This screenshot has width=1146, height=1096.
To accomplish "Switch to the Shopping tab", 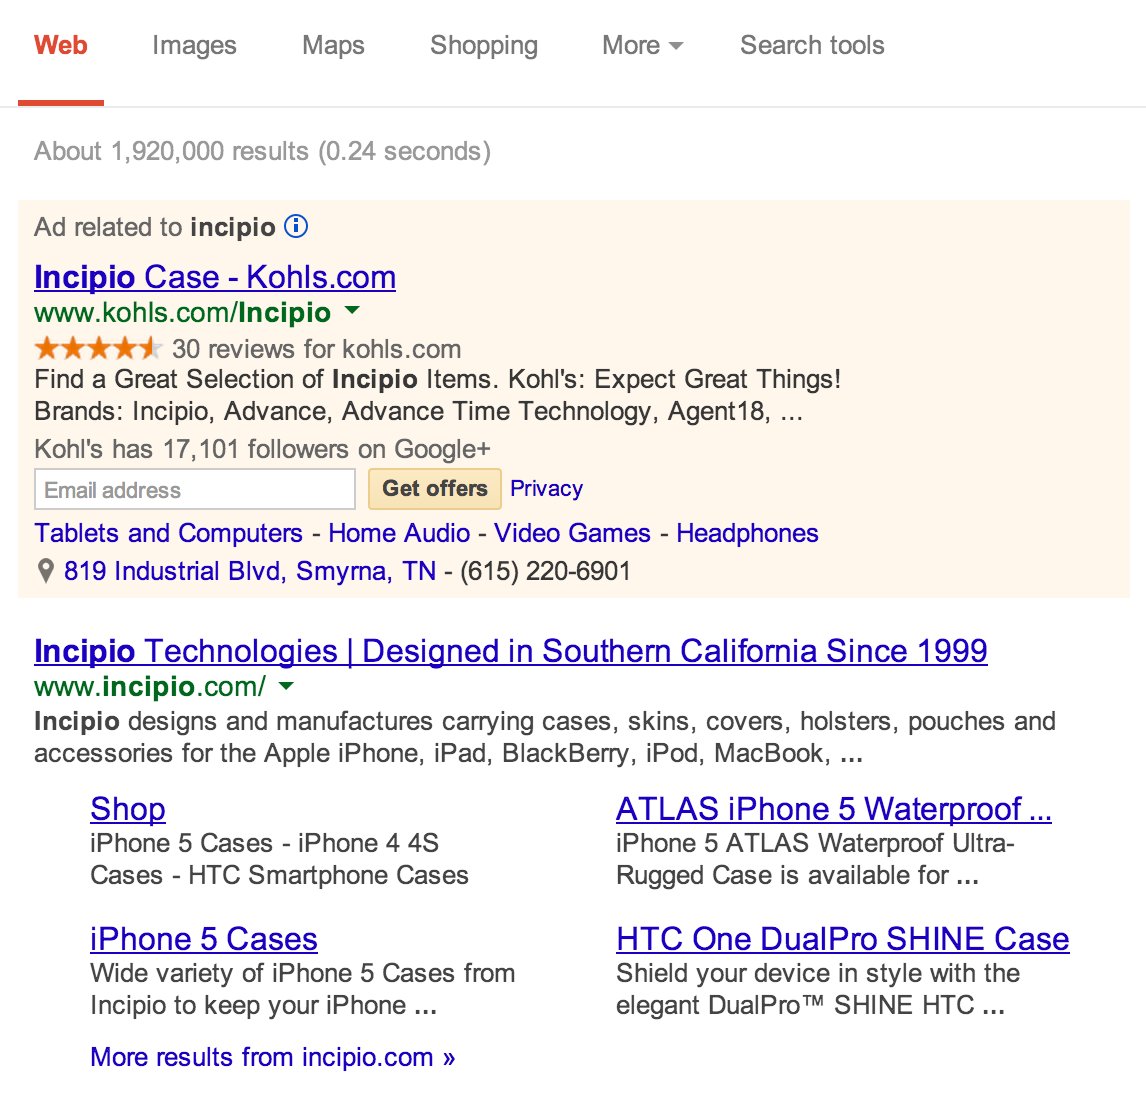I will tap(484, 45).
